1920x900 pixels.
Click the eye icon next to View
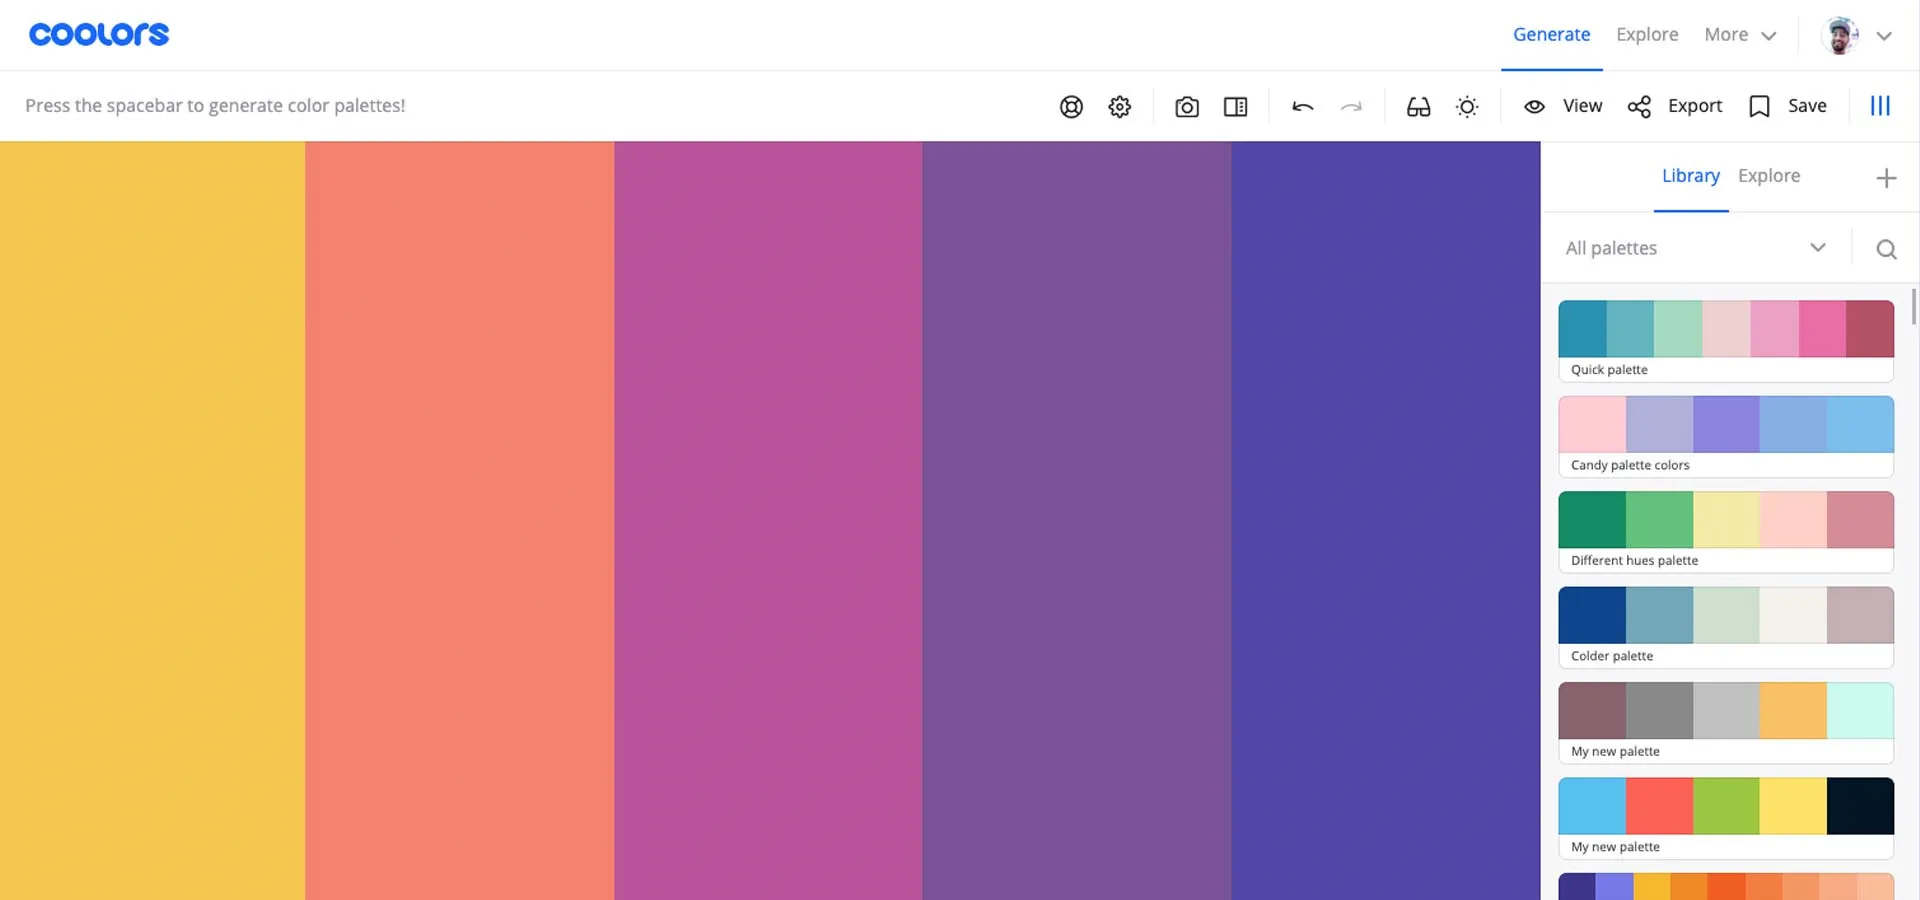point(1534,106)
